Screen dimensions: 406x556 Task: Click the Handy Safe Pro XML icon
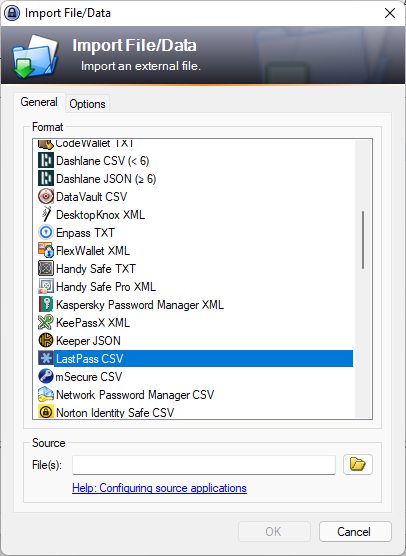coord(46,287)
